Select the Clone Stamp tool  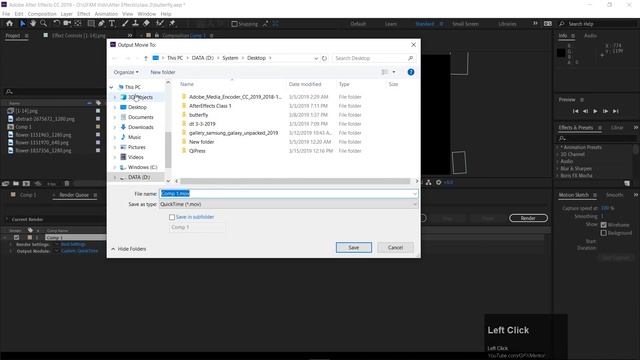coord(136,24)
